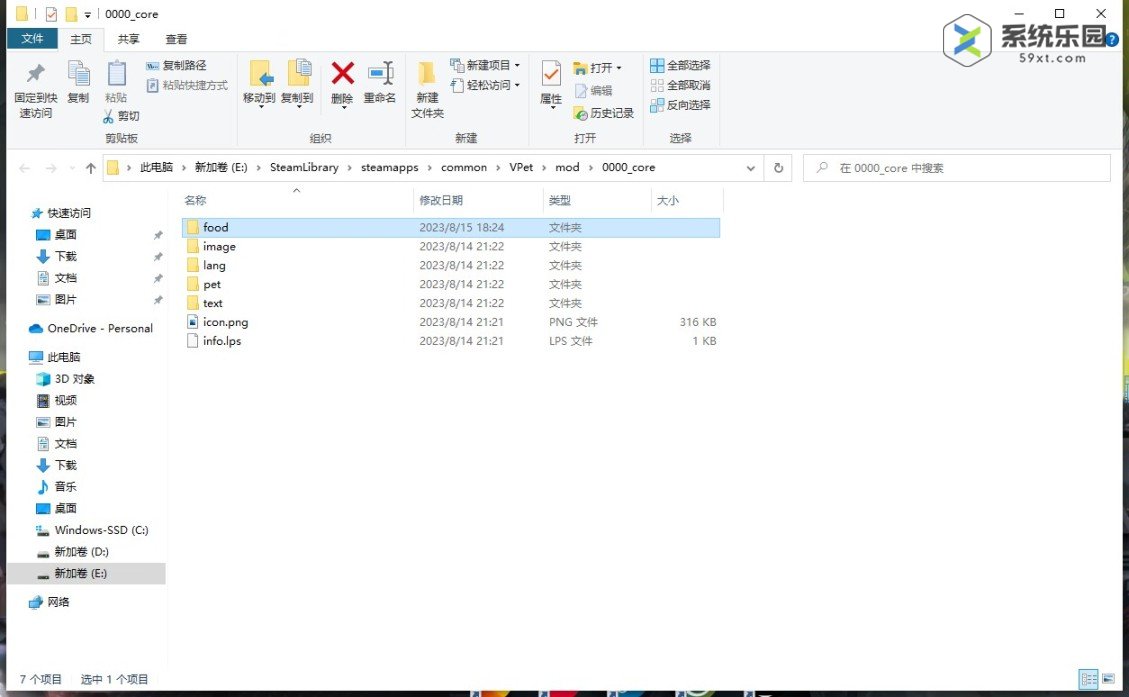Click the Copy icon in ribbon
This screenshot has height=697, width=1129.
click(78, 76)
